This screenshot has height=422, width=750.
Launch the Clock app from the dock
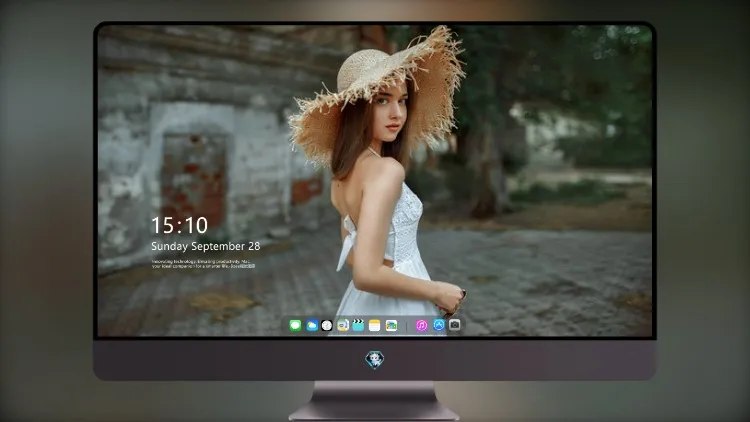point(327,325)
